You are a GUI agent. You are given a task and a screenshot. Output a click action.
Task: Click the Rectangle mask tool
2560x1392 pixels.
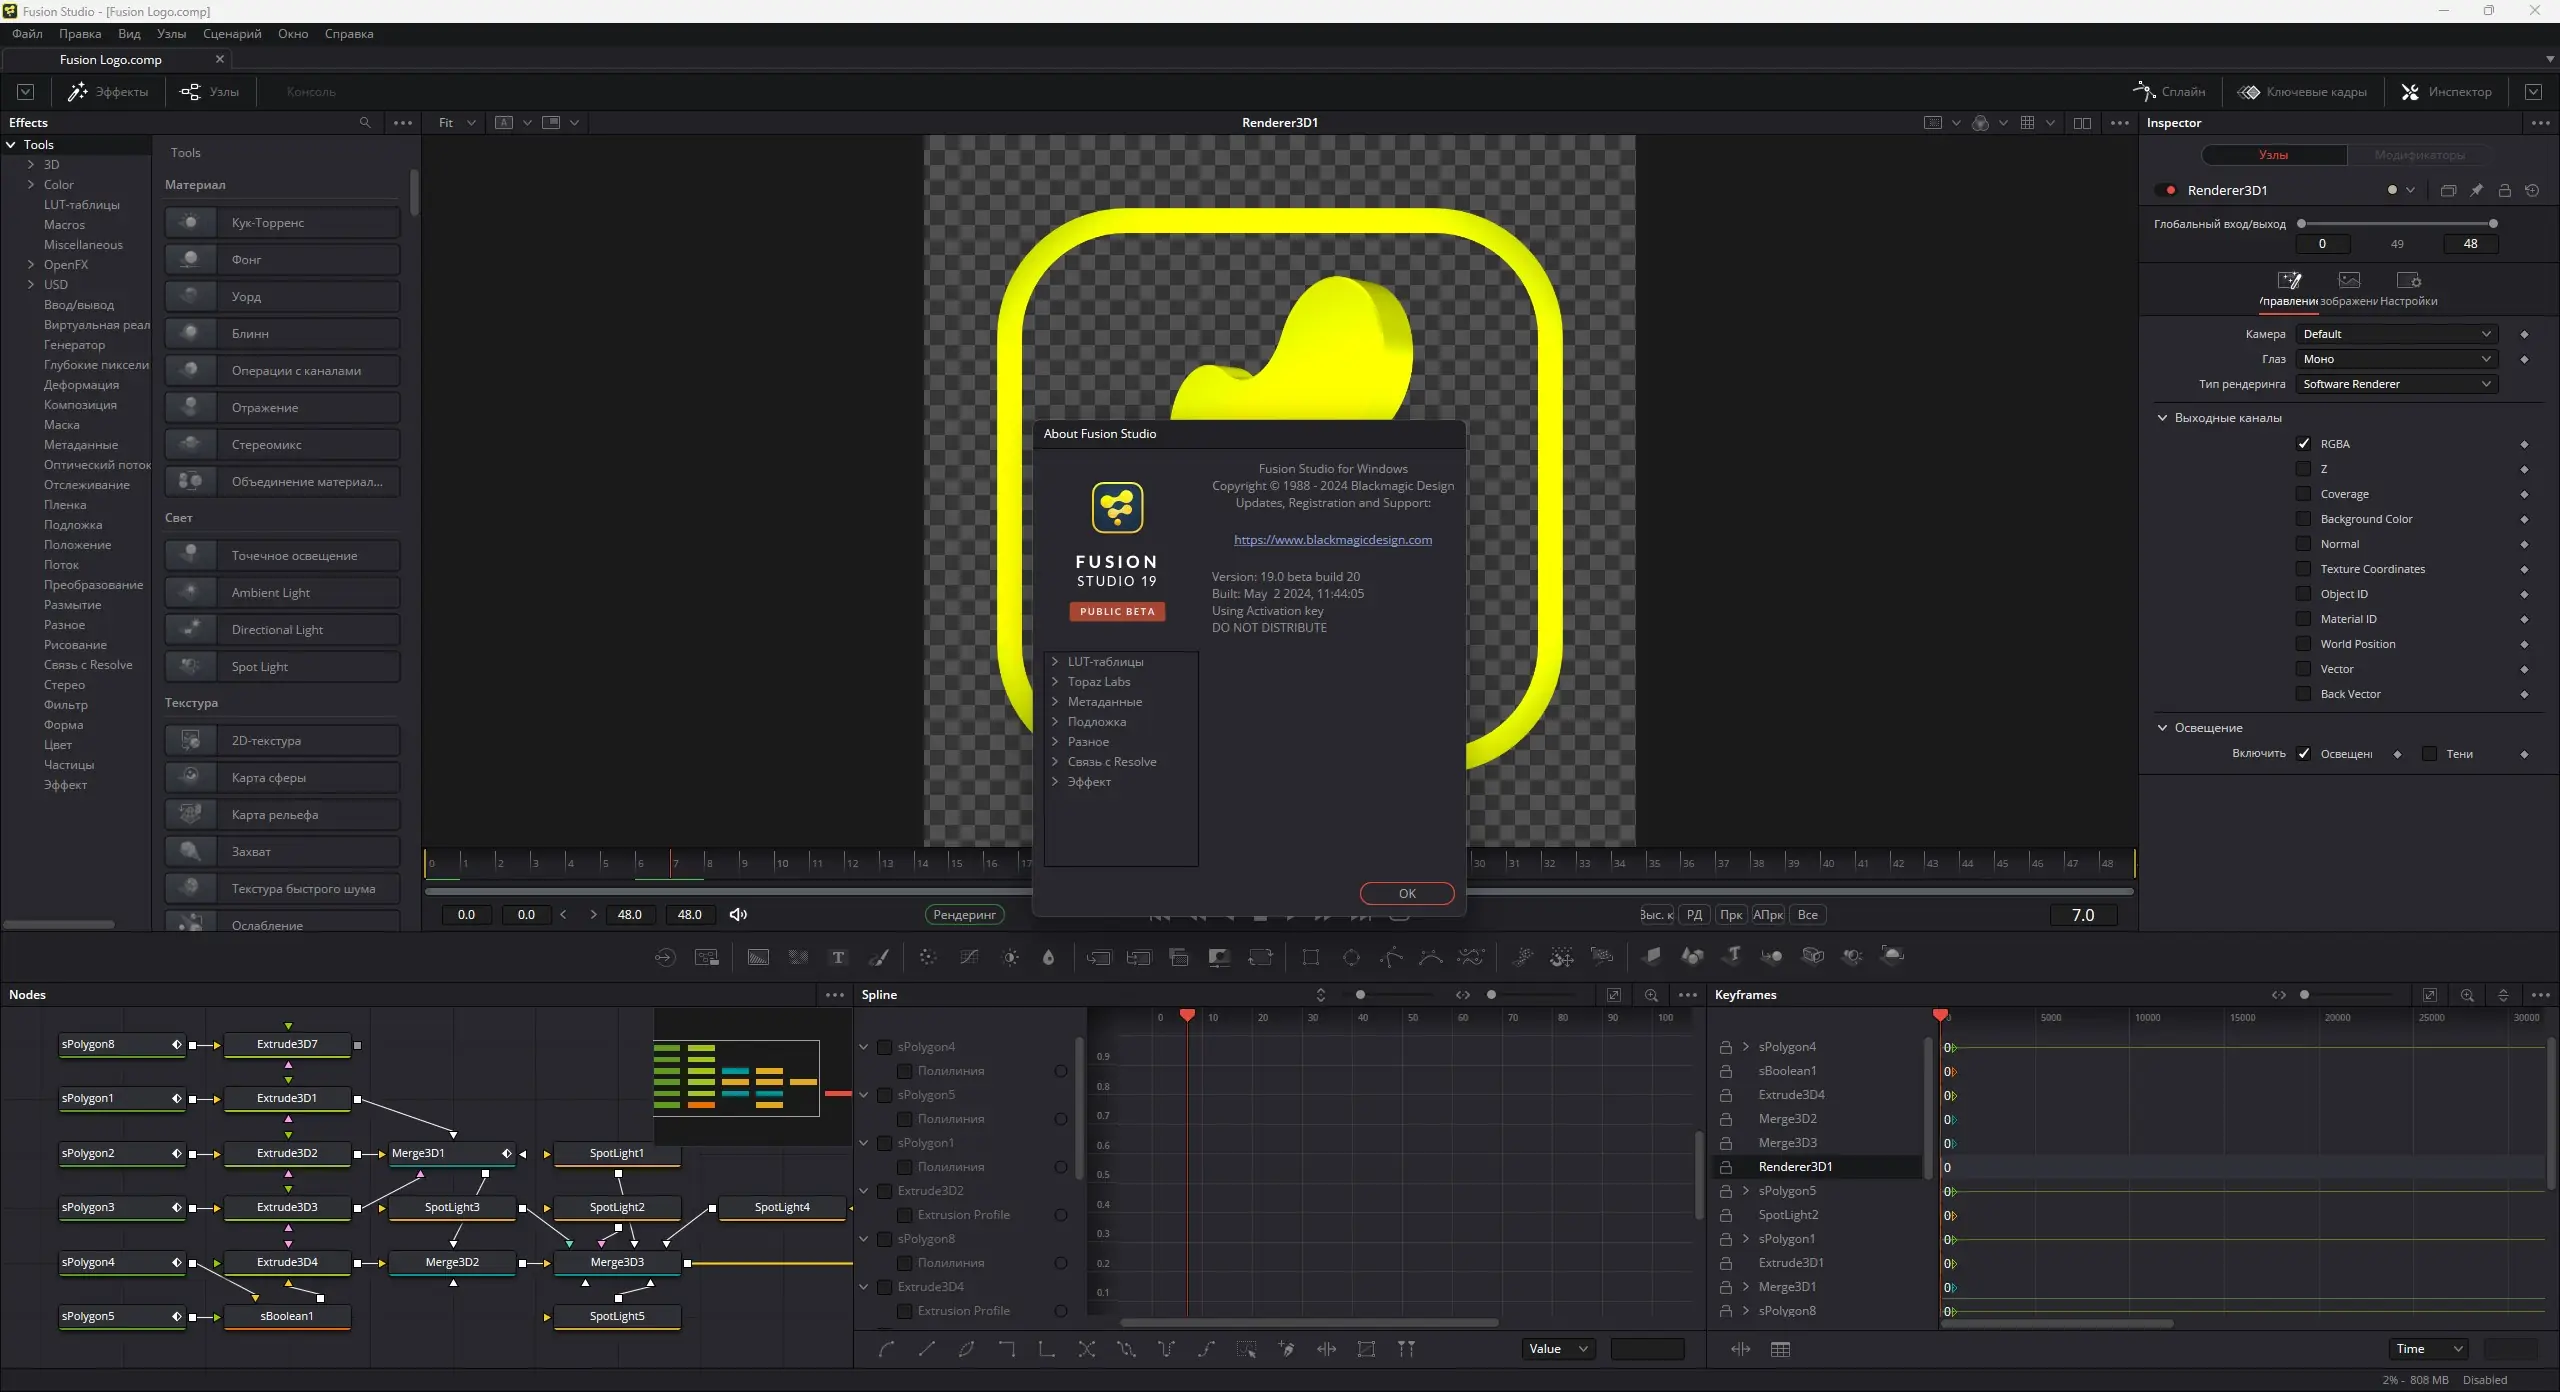pyautogui.click(x=1310, y=957)
